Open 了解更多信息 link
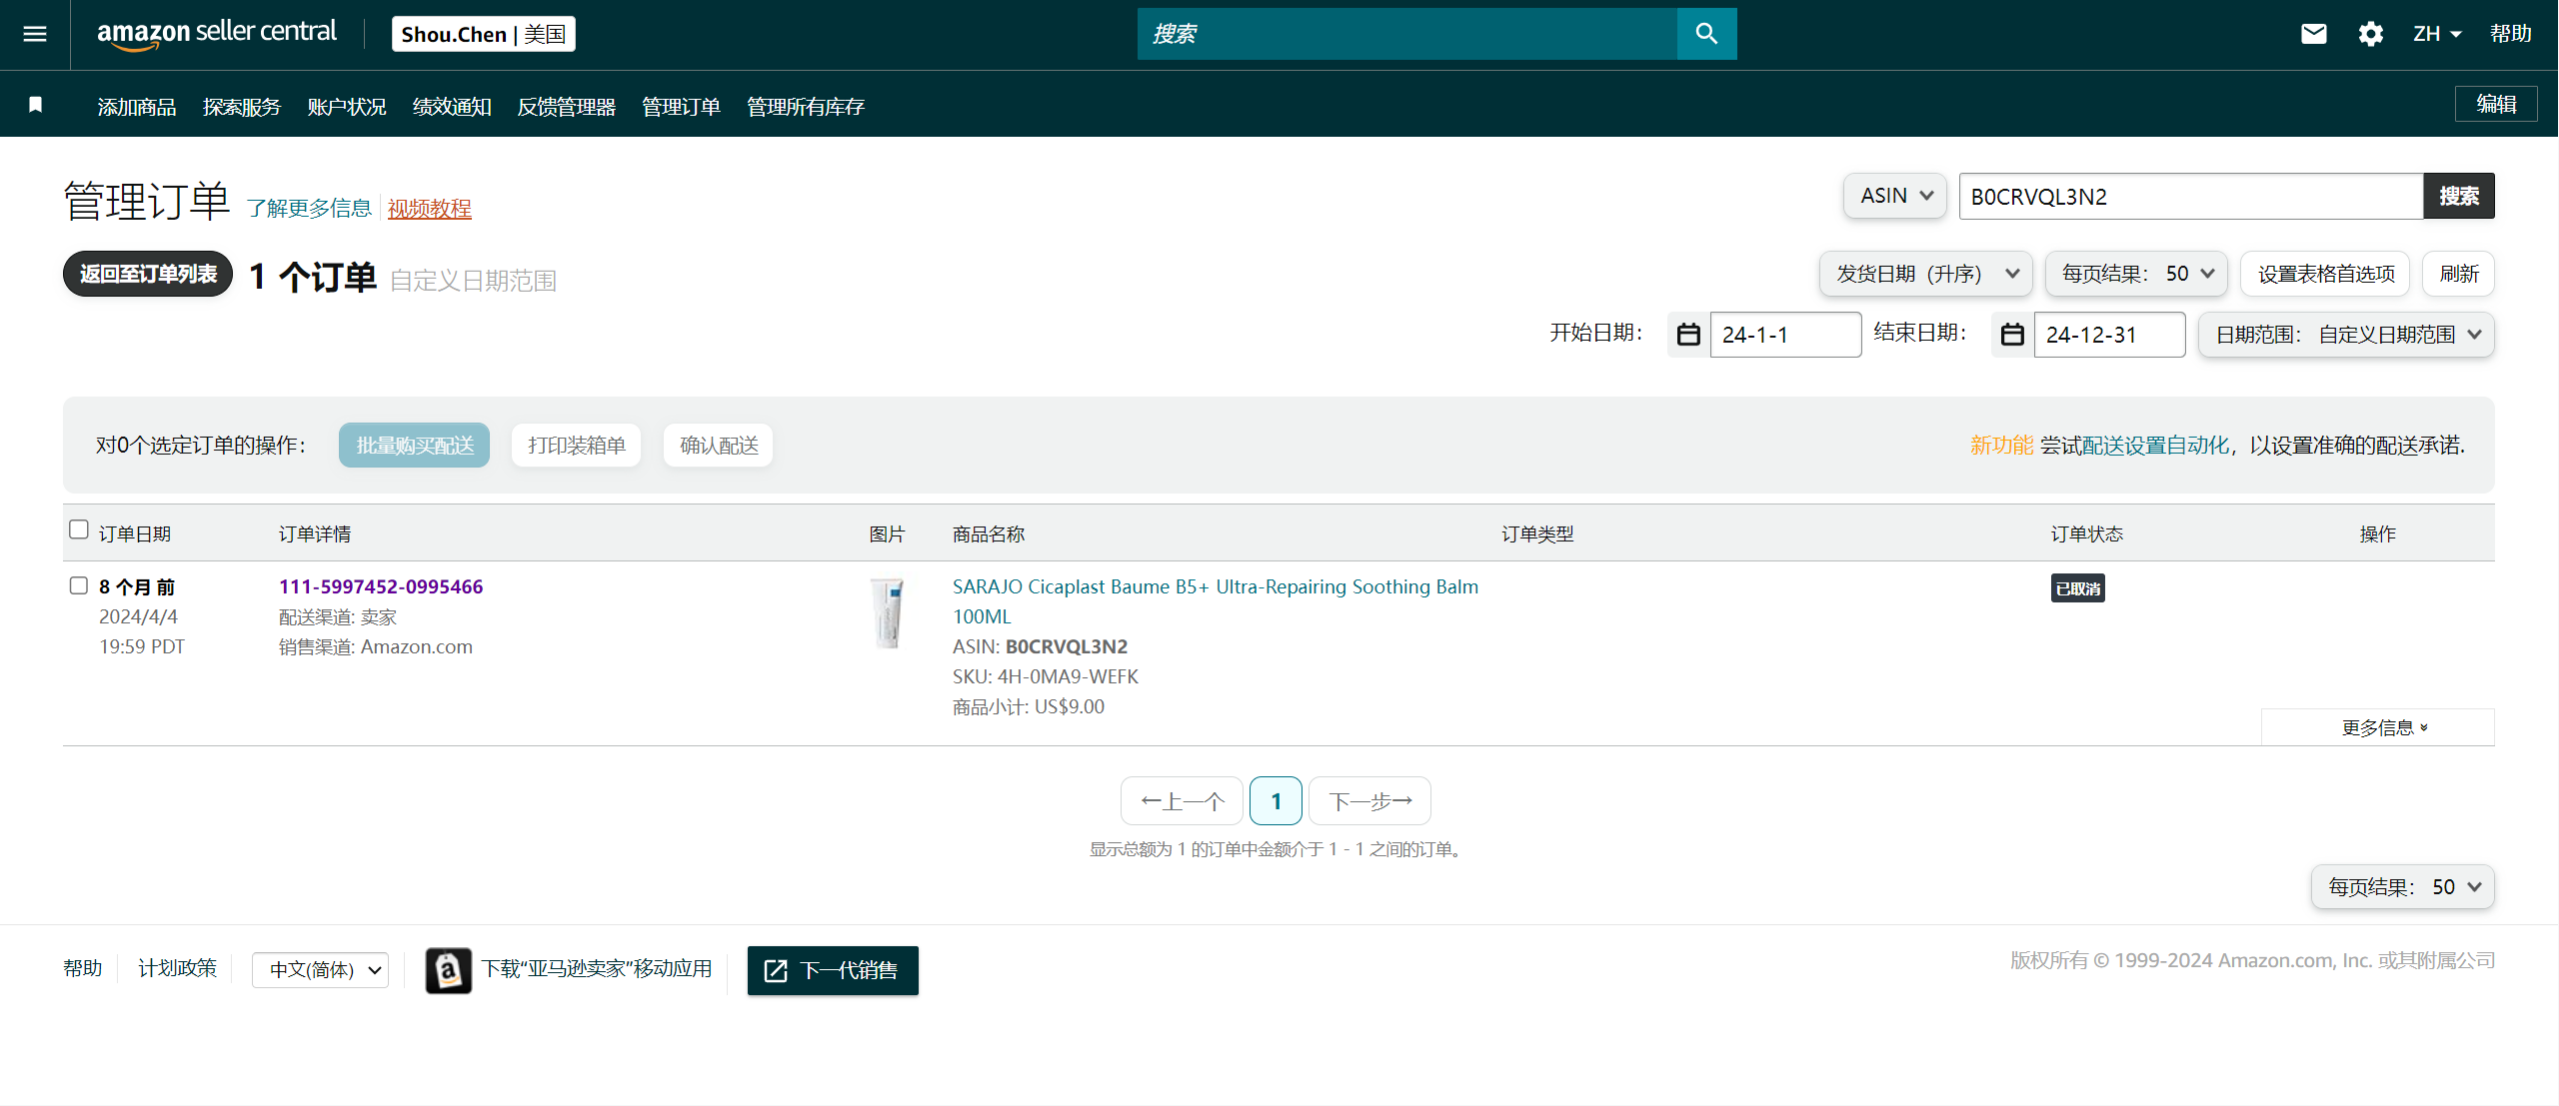 click(x=309, y=208)
